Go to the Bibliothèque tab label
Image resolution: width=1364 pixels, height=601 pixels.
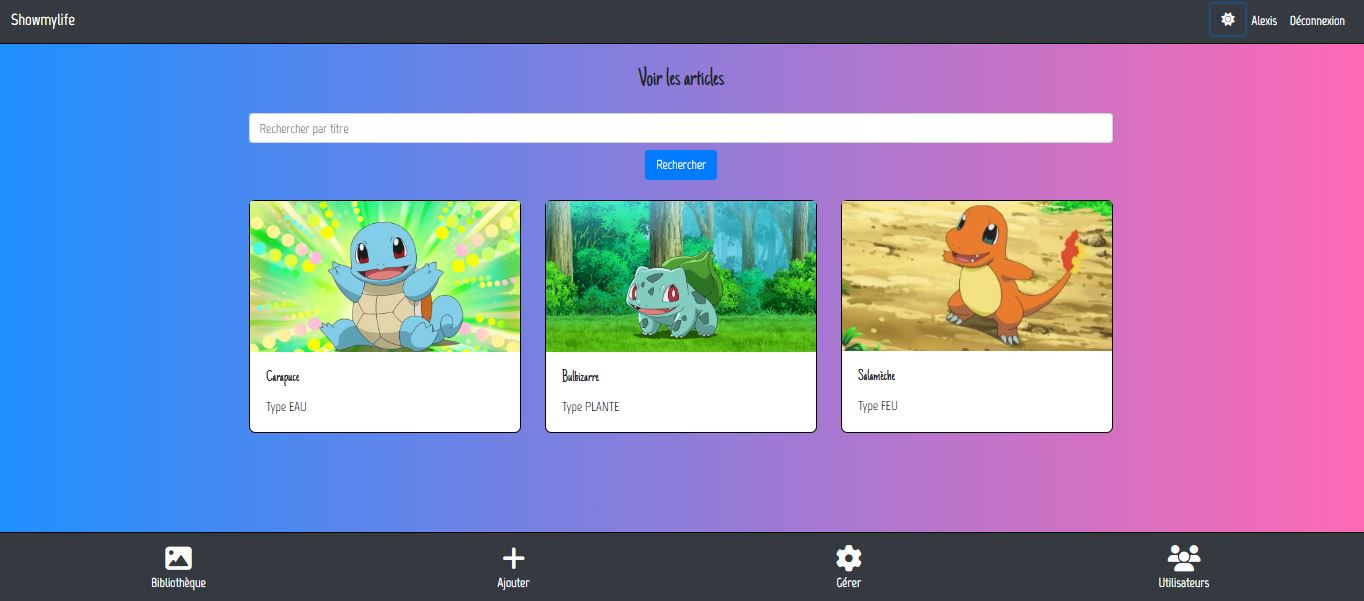(178, 583)
